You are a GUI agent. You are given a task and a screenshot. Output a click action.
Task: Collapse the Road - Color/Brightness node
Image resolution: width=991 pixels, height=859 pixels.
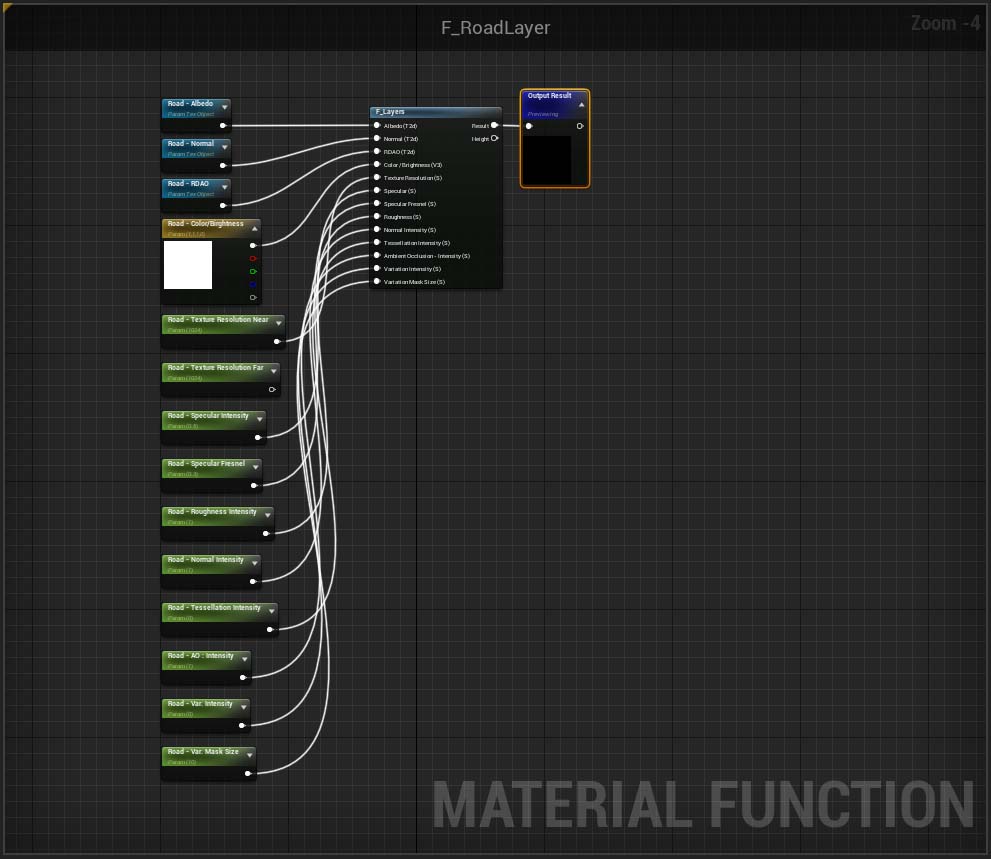point(255,228)
